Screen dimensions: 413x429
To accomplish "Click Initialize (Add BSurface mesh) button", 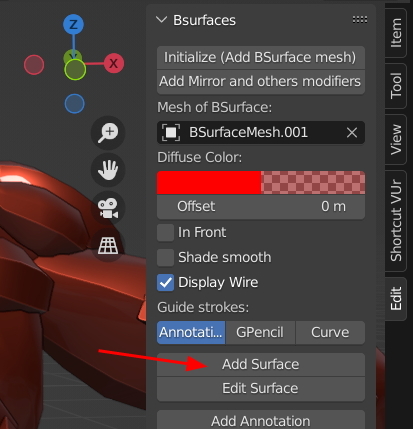I will pyautogui.click(x=261, y=58).
